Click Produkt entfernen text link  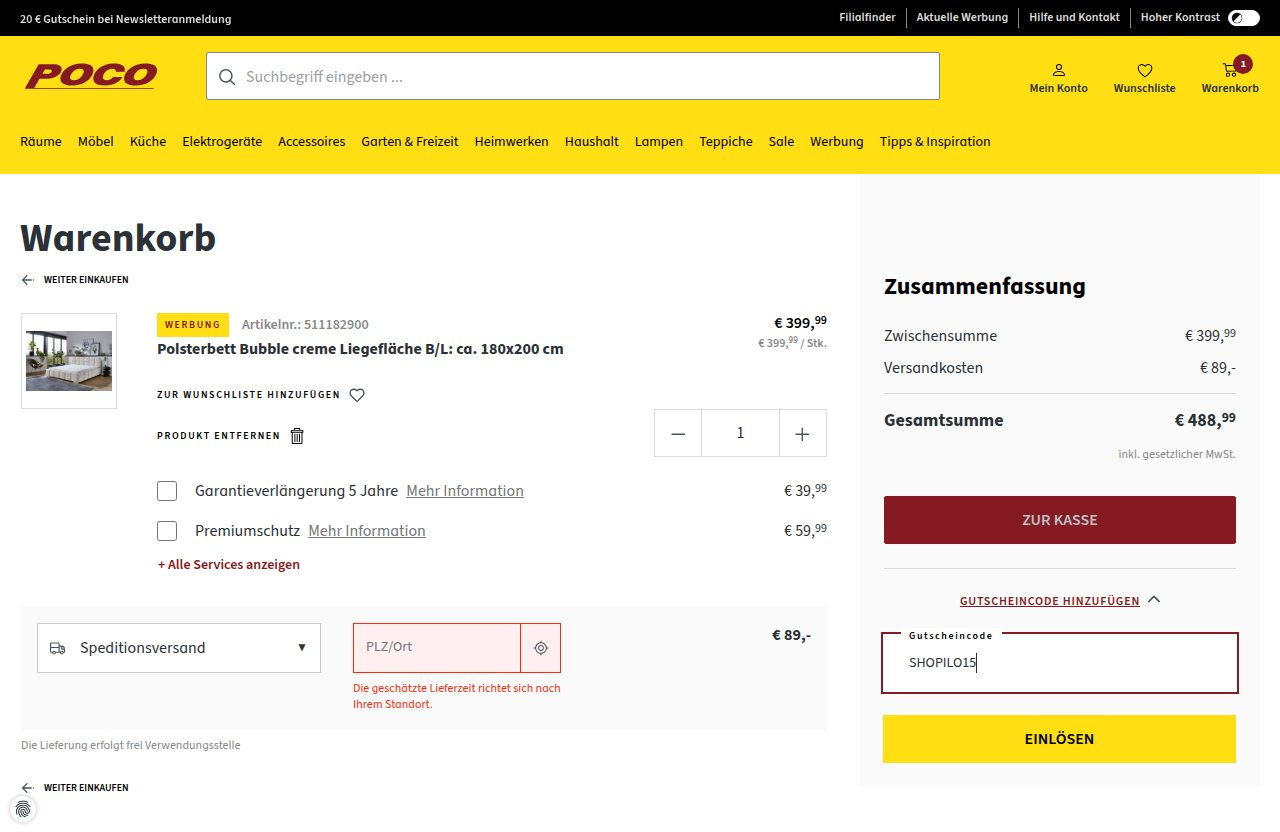click(x=219, y=436)
